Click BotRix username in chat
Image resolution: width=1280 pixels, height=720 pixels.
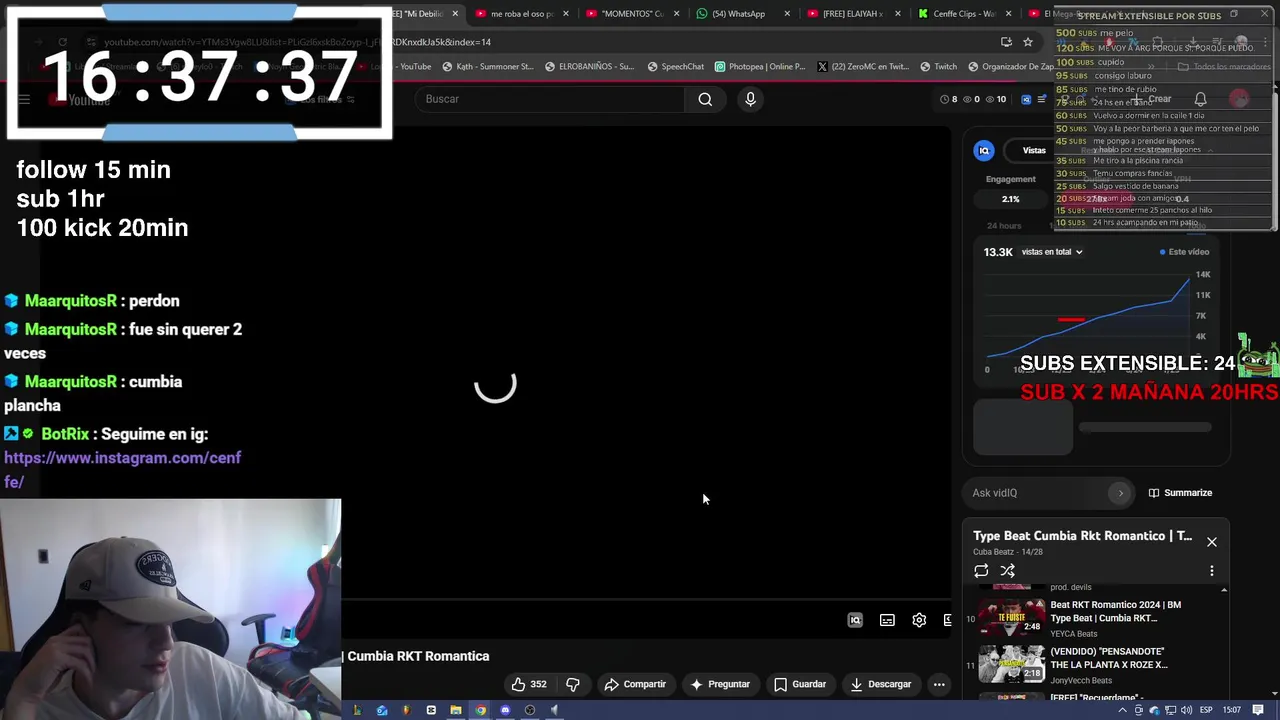65,434
